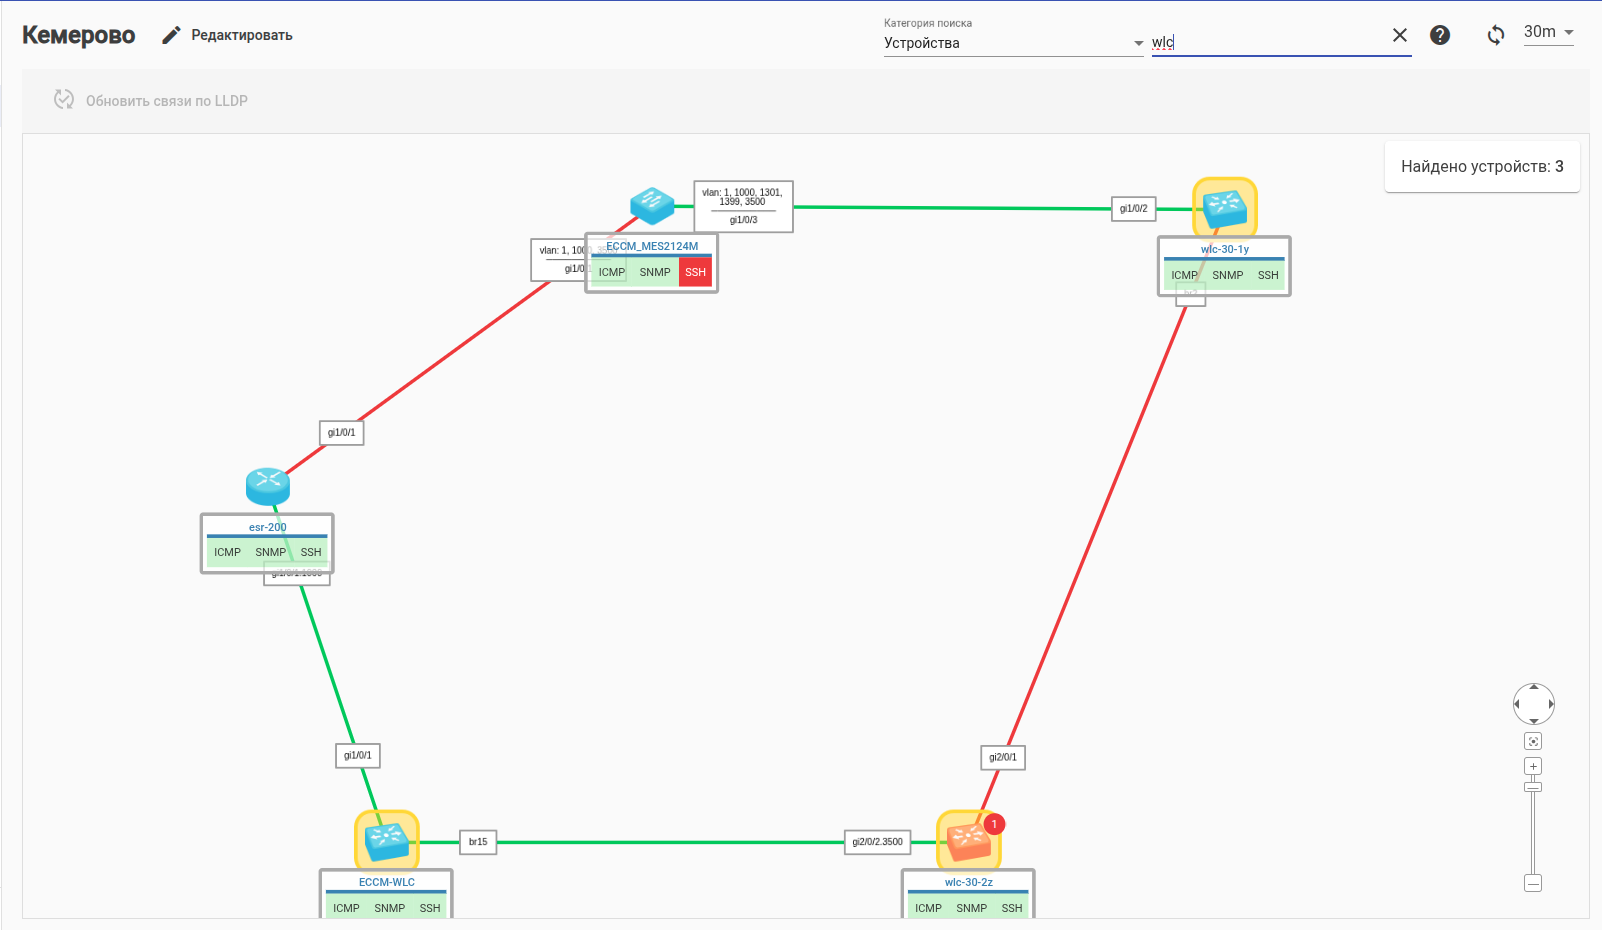Open the ECCM_MES2124M device link
This screenshot has width=1602, height=930.
tap(652, 246)
